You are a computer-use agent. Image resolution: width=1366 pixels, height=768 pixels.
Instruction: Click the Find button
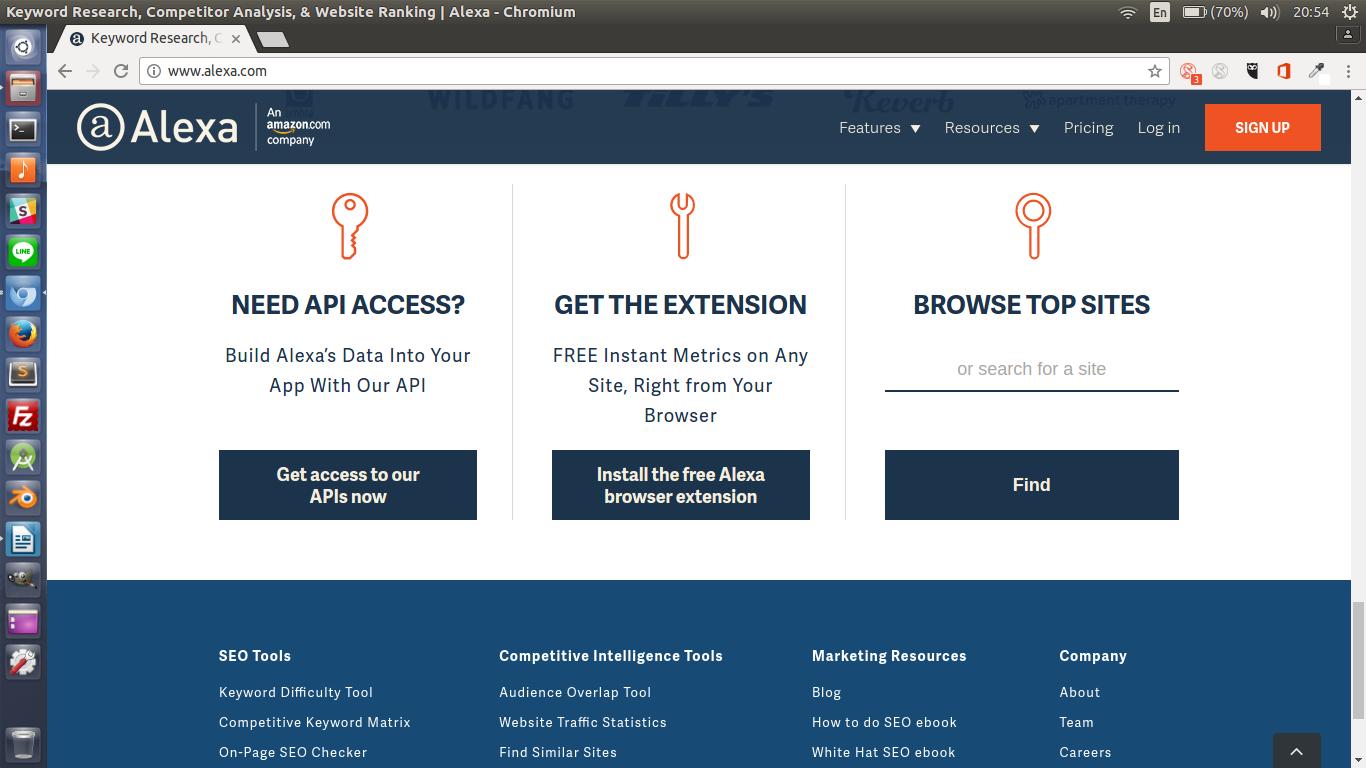[x=1032, y=485]
